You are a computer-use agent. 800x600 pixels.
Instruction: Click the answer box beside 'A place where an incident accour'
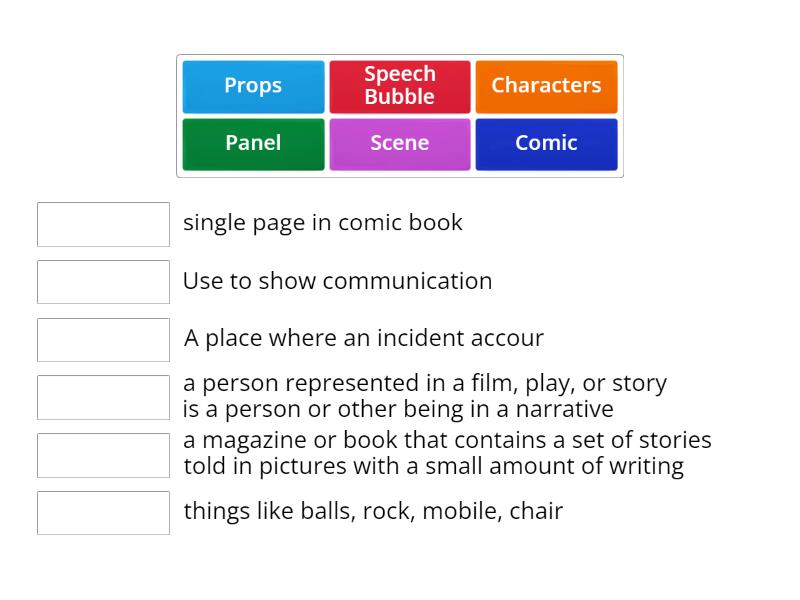[x=103, y=339]
